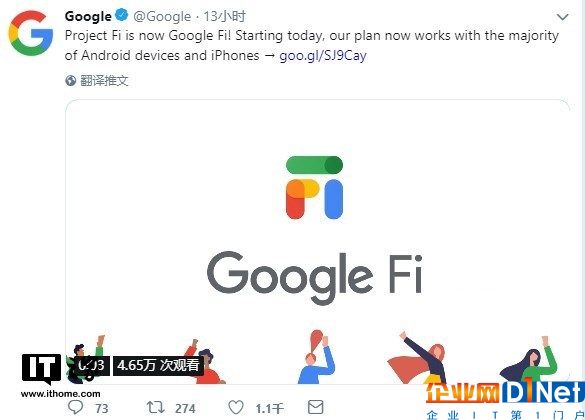
Task: Click the 13小时 timestamp
Action: pyautogui.click(x=224, y=16)
